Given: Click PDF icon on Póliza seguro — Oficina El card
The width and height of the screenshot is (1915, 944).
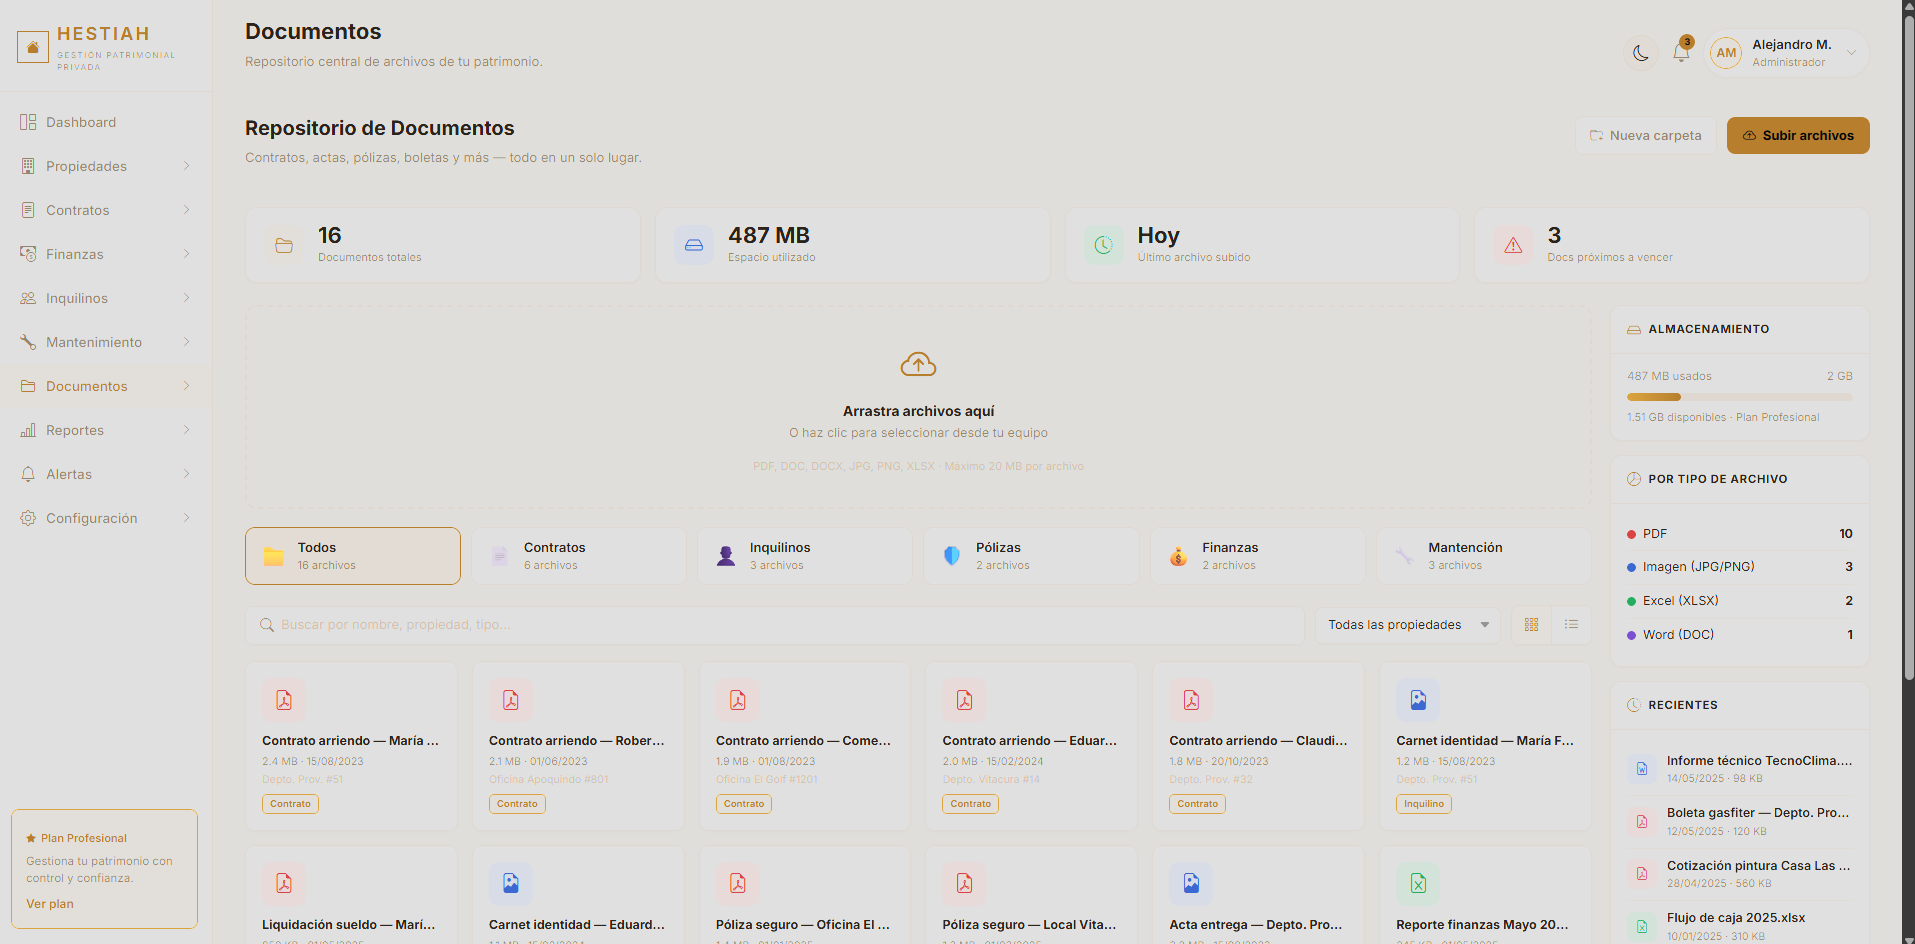Looking at the screenshot, I should coord(738,884).
